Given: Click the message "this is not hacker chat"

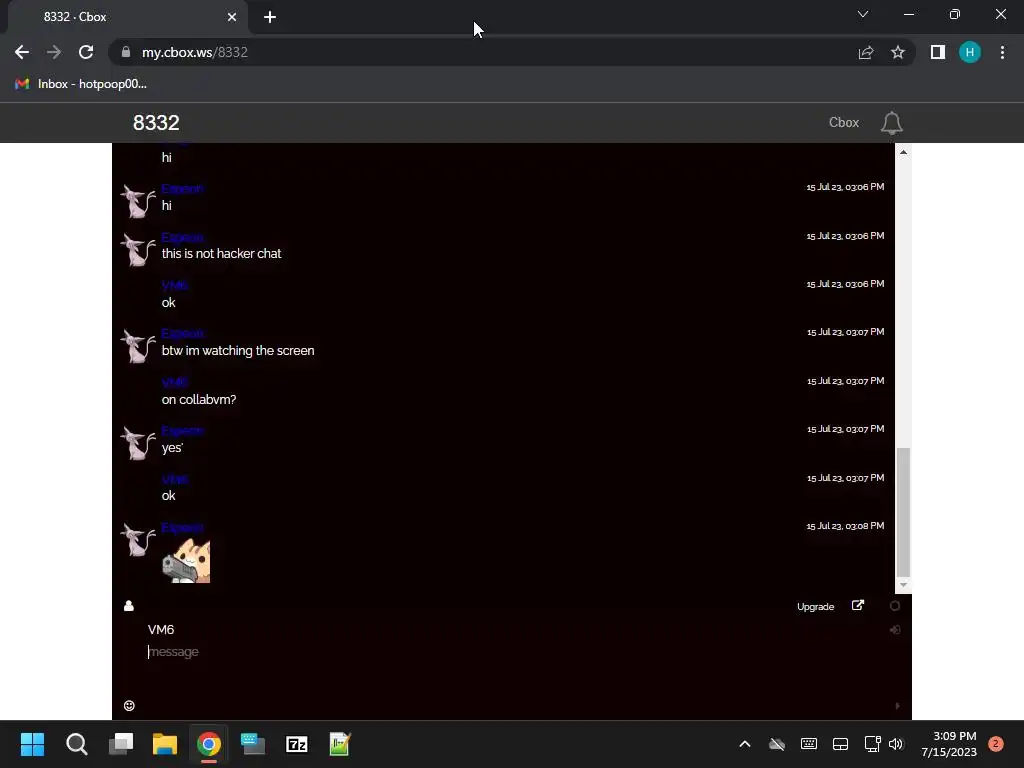Looking at the screenshot, I should (221, 253).
